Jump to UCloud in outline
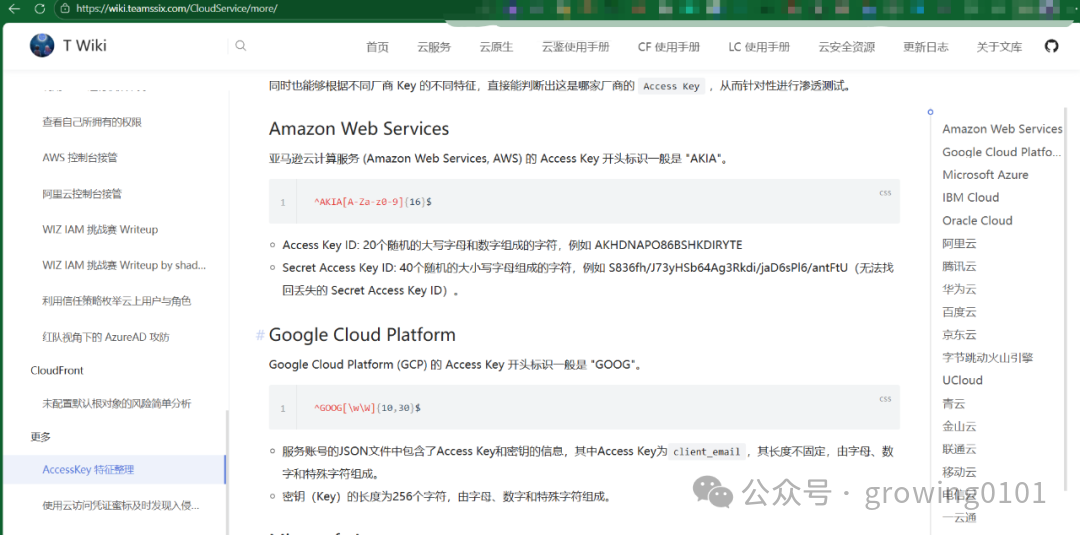 (962, 380)
